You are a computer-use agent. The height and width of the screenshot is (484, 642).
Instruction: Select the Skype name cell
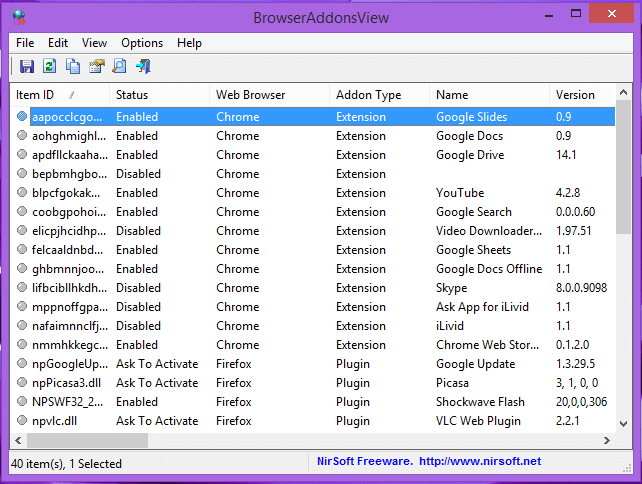click(x=451, y=288)
